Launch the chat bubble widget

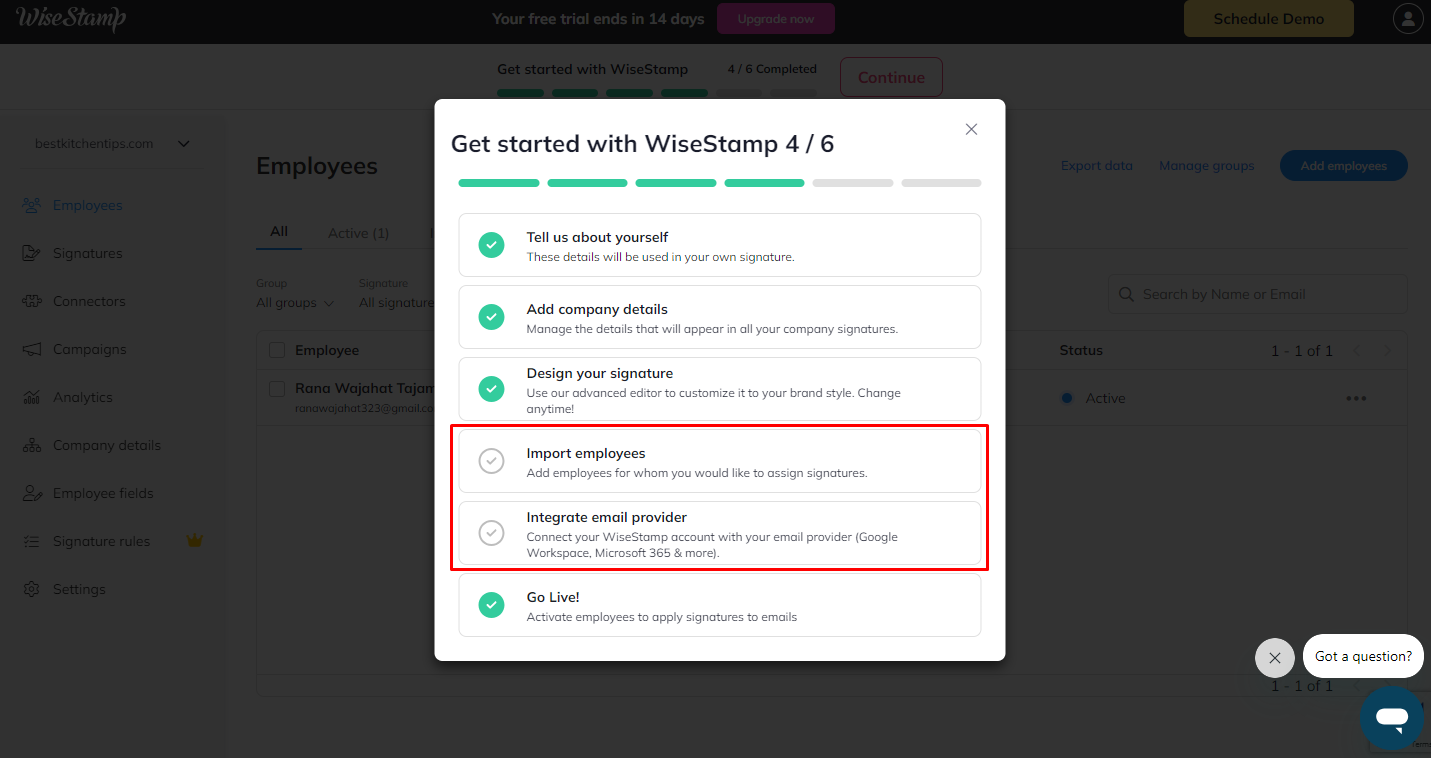(1391, 718)
